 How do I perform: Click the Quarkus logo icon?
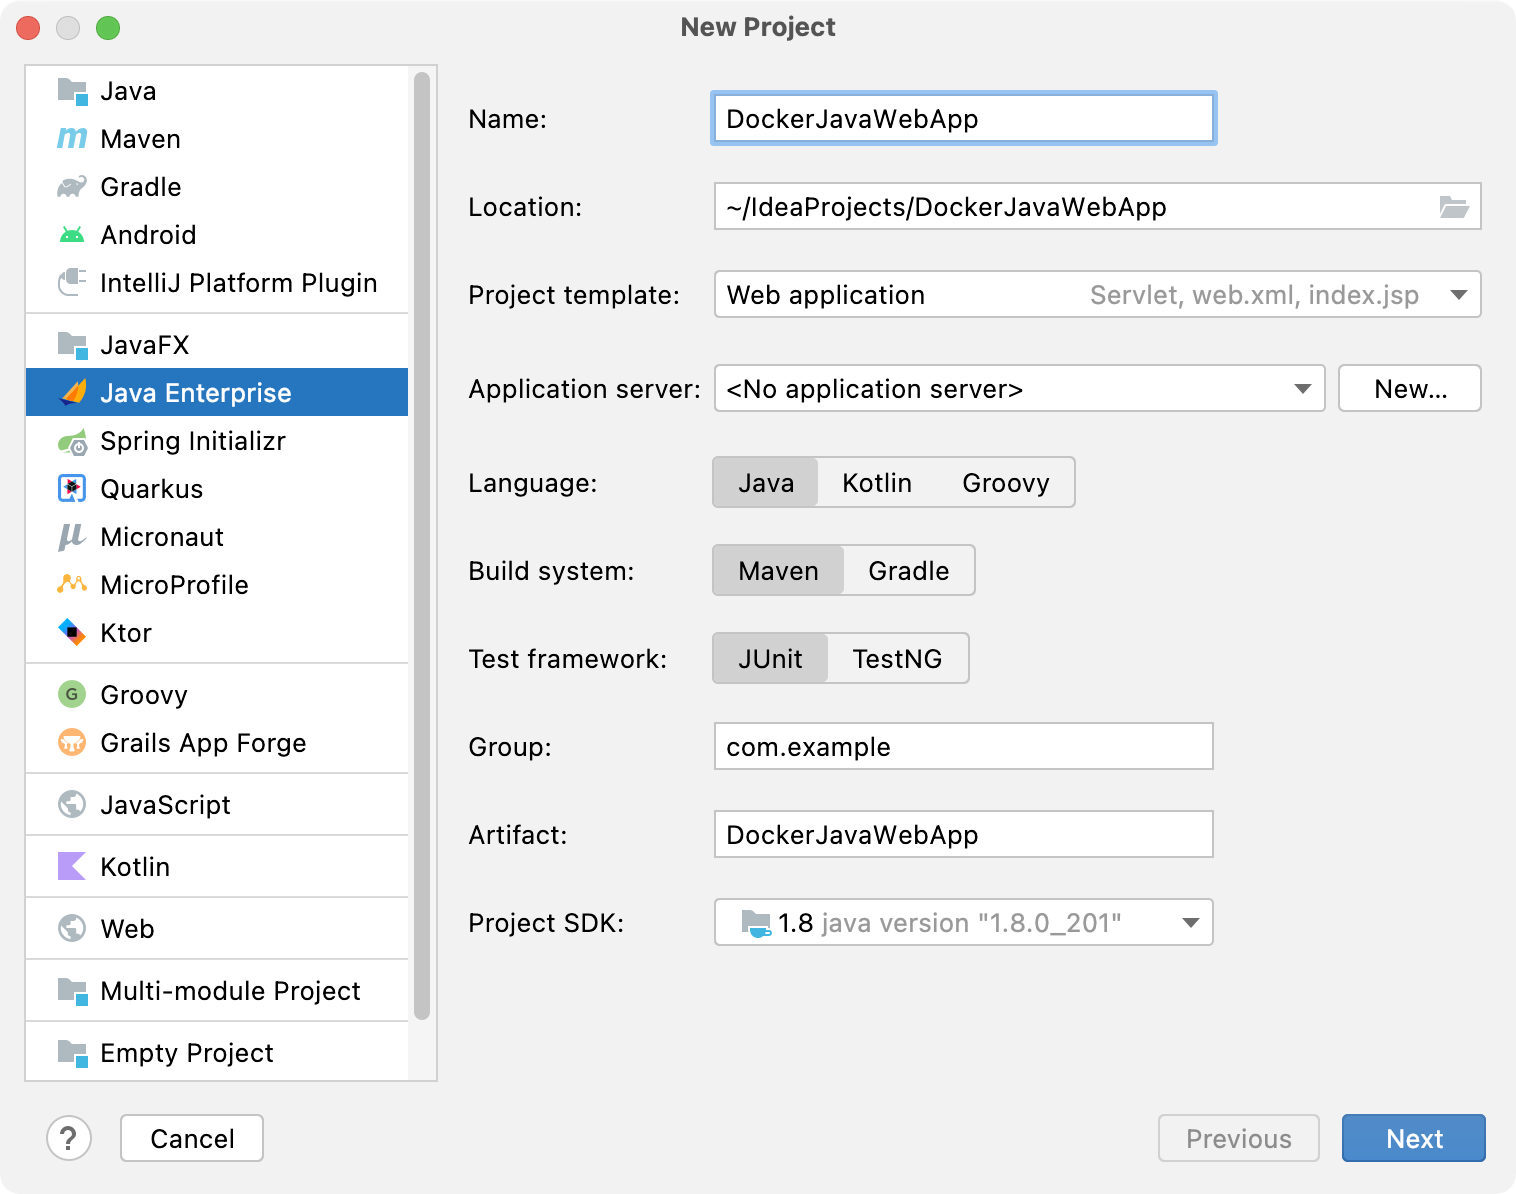[x=72, y=489]
